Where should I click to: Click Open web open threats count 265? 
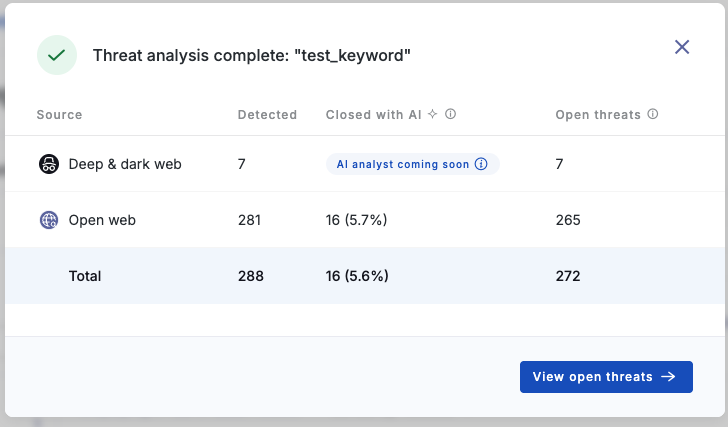567,220
